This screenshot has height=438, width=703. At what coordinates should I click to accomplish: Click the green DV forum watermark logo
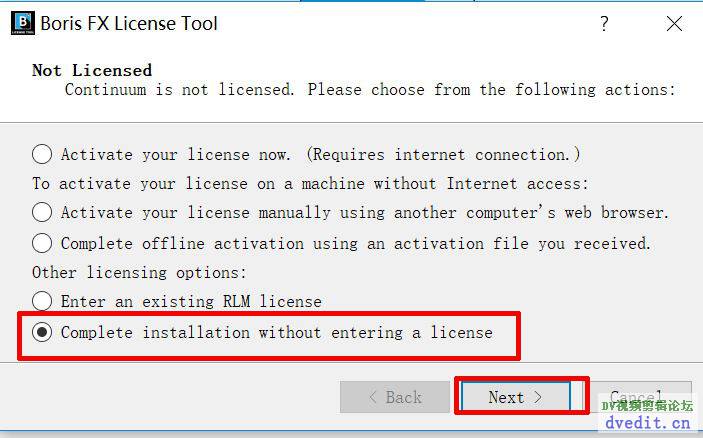tap(648, 405)
